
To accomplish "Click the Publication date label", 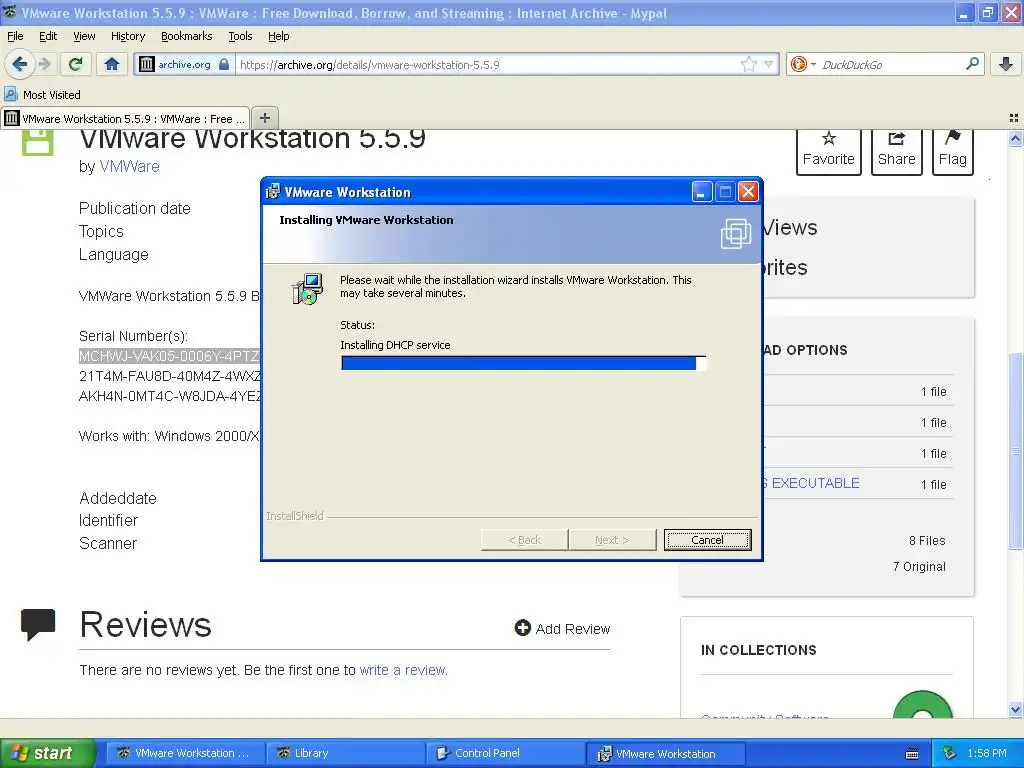I will (x=135, y=208).
